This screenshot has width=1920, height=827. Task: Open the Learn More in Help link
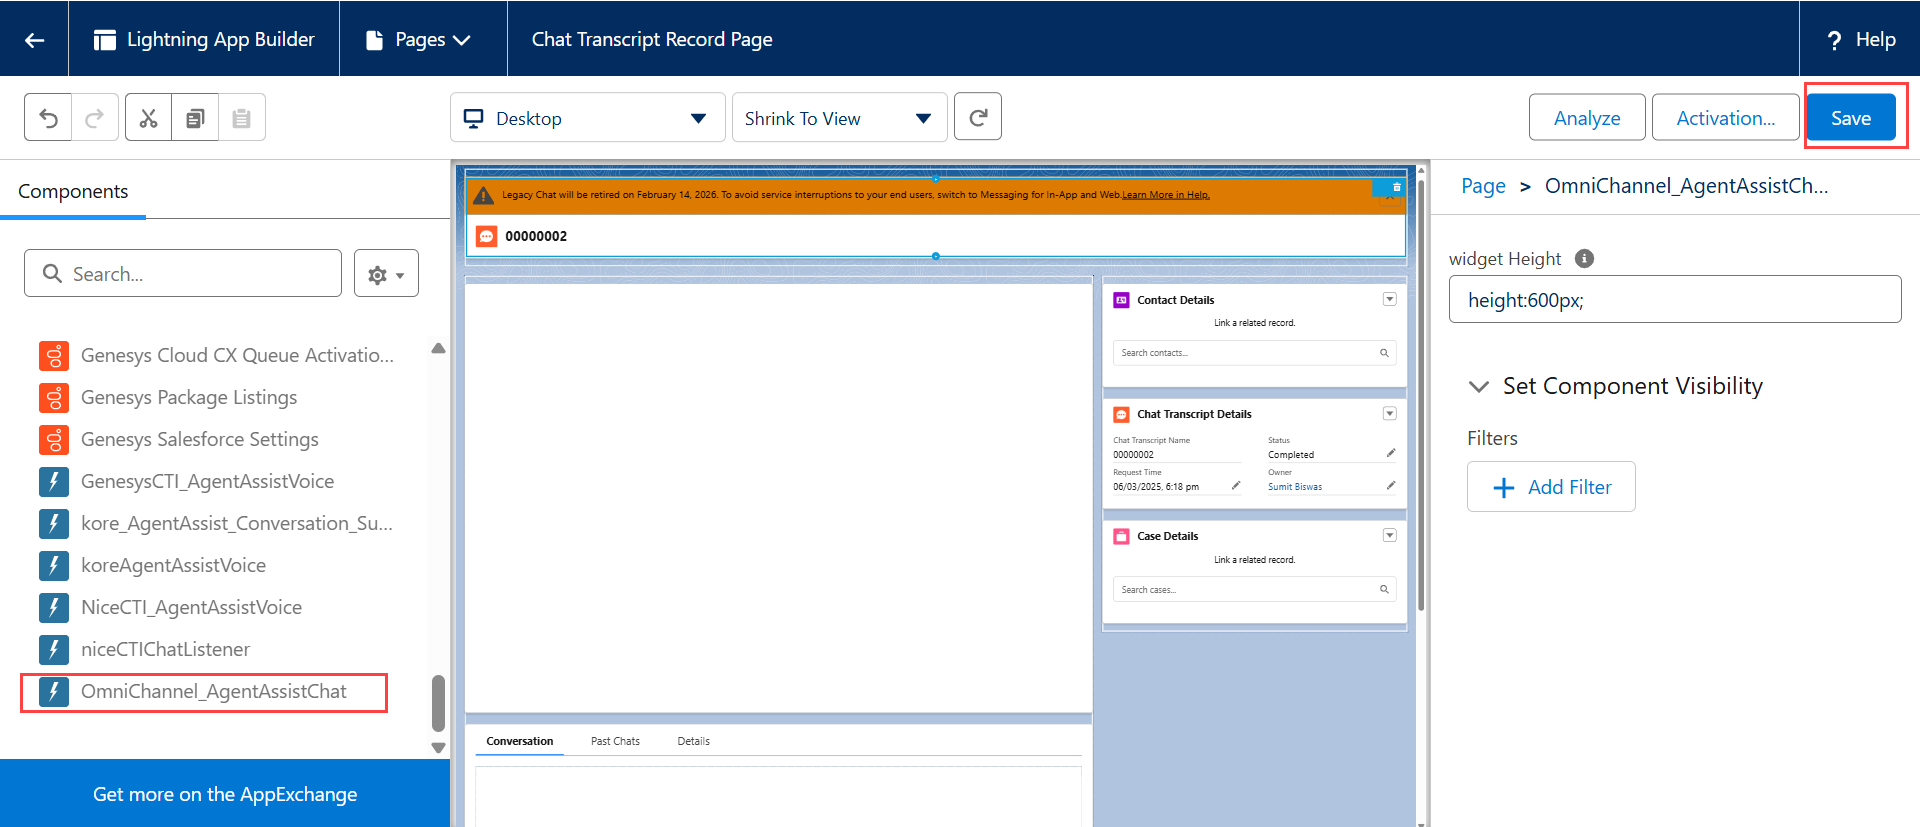(x=1166, y=195)
